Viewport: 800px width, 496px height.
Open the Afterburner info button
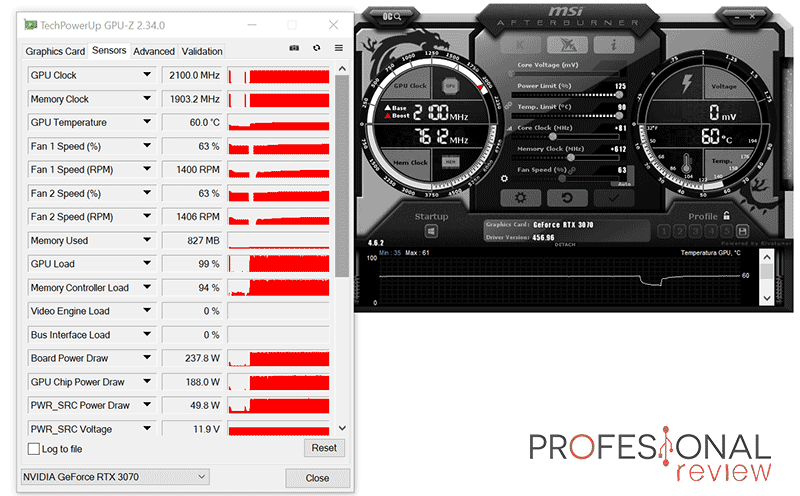click(614, 45)
